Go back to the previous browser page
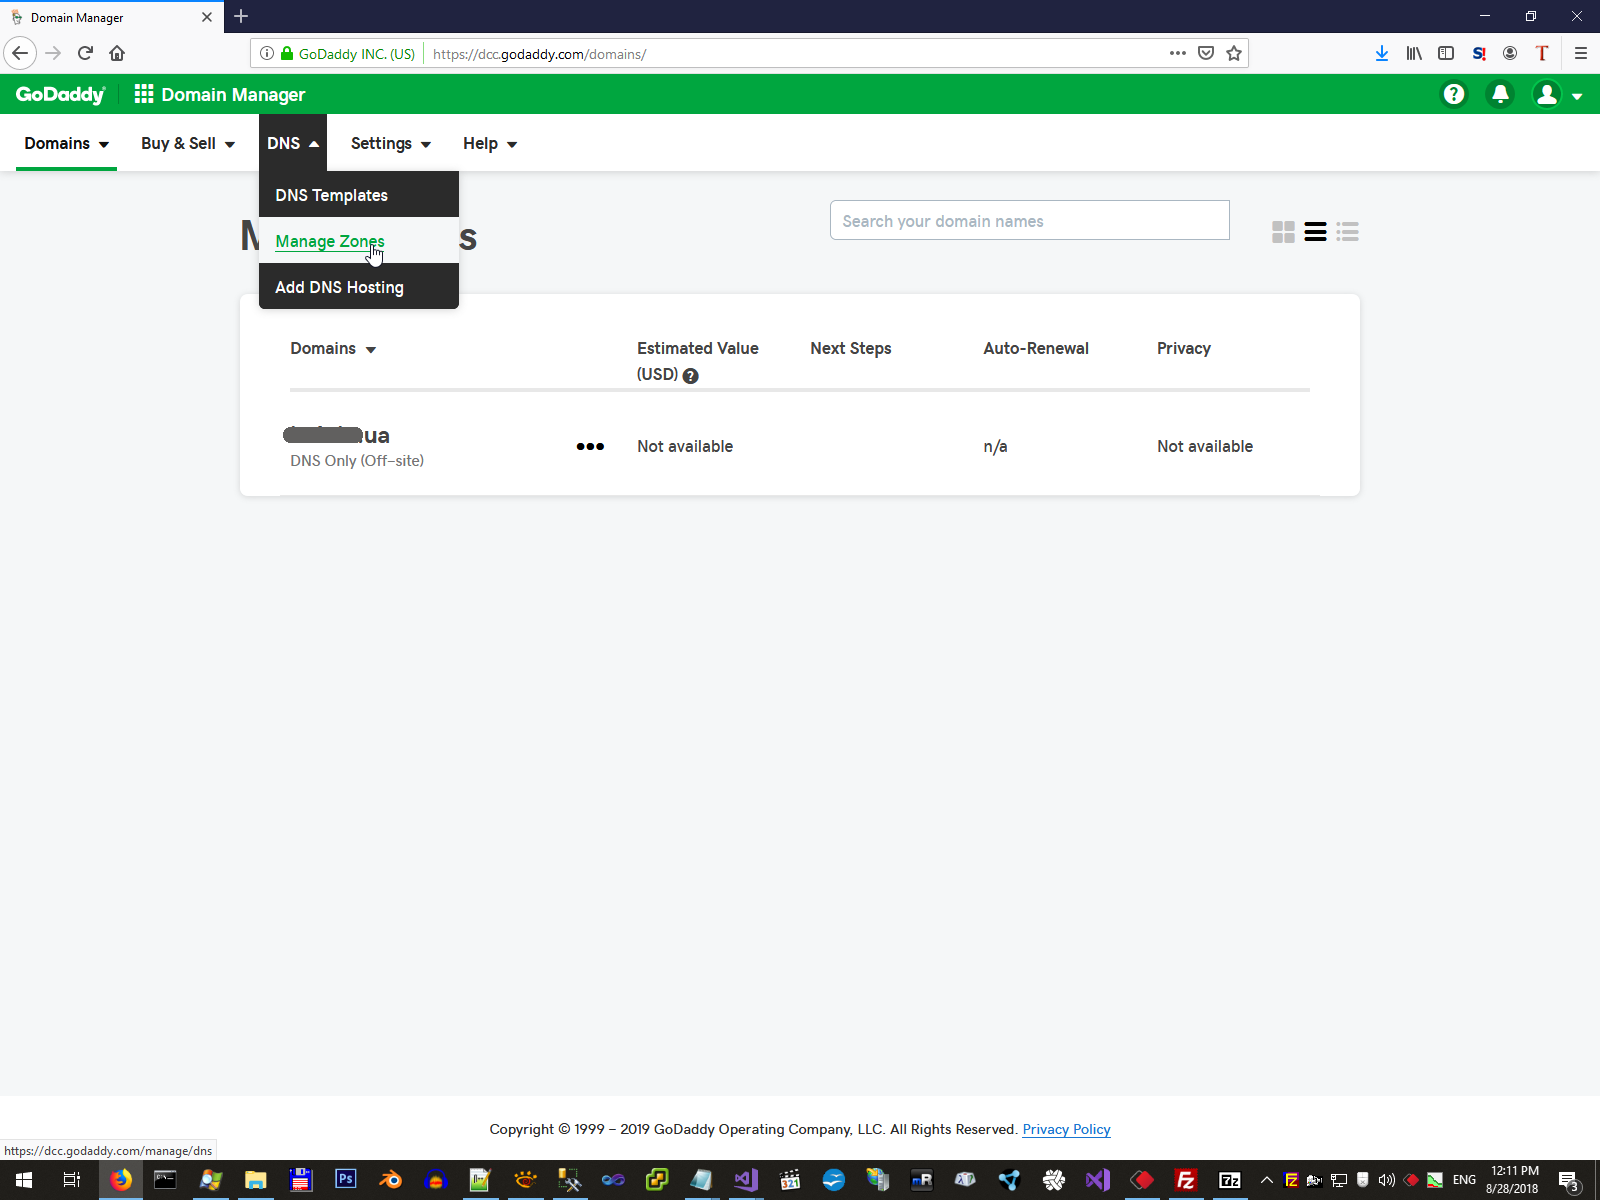 (20, 53)
